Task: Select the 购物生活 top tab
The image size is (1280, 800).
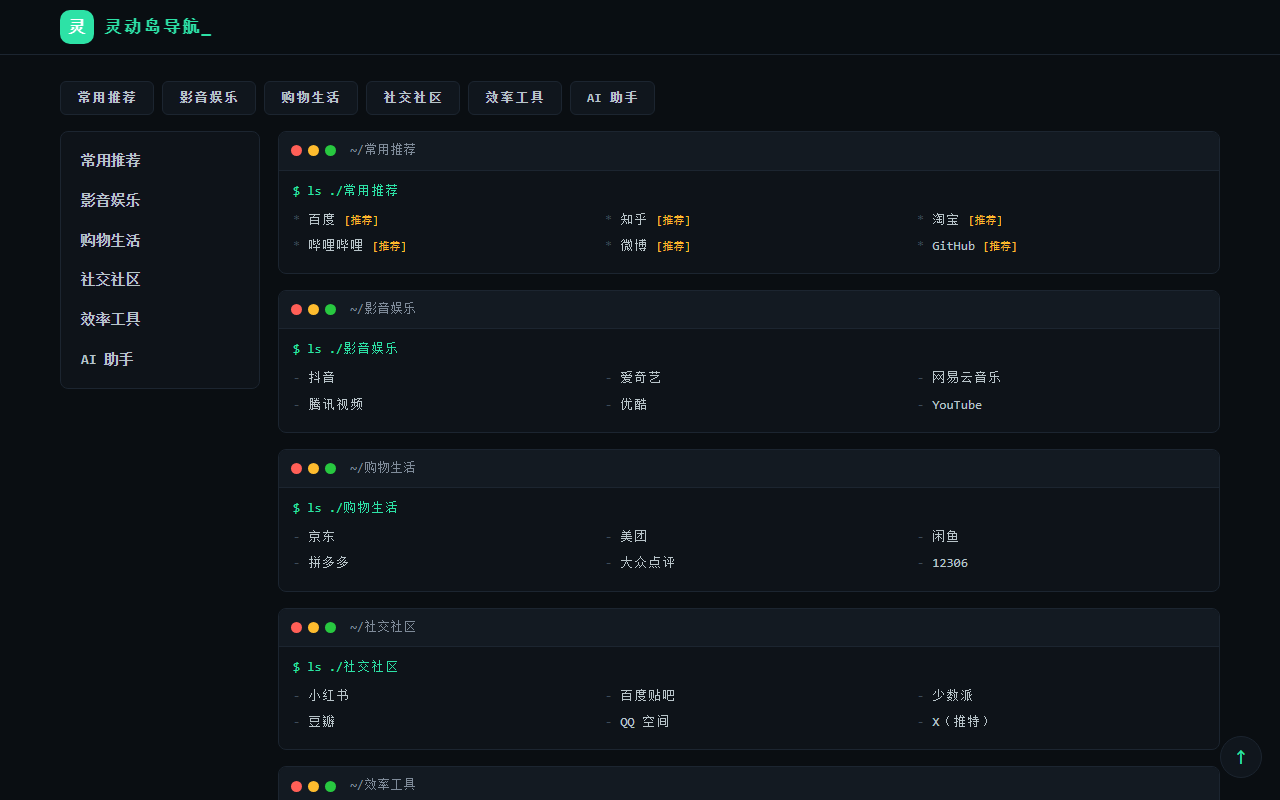Action: (311, 98)
